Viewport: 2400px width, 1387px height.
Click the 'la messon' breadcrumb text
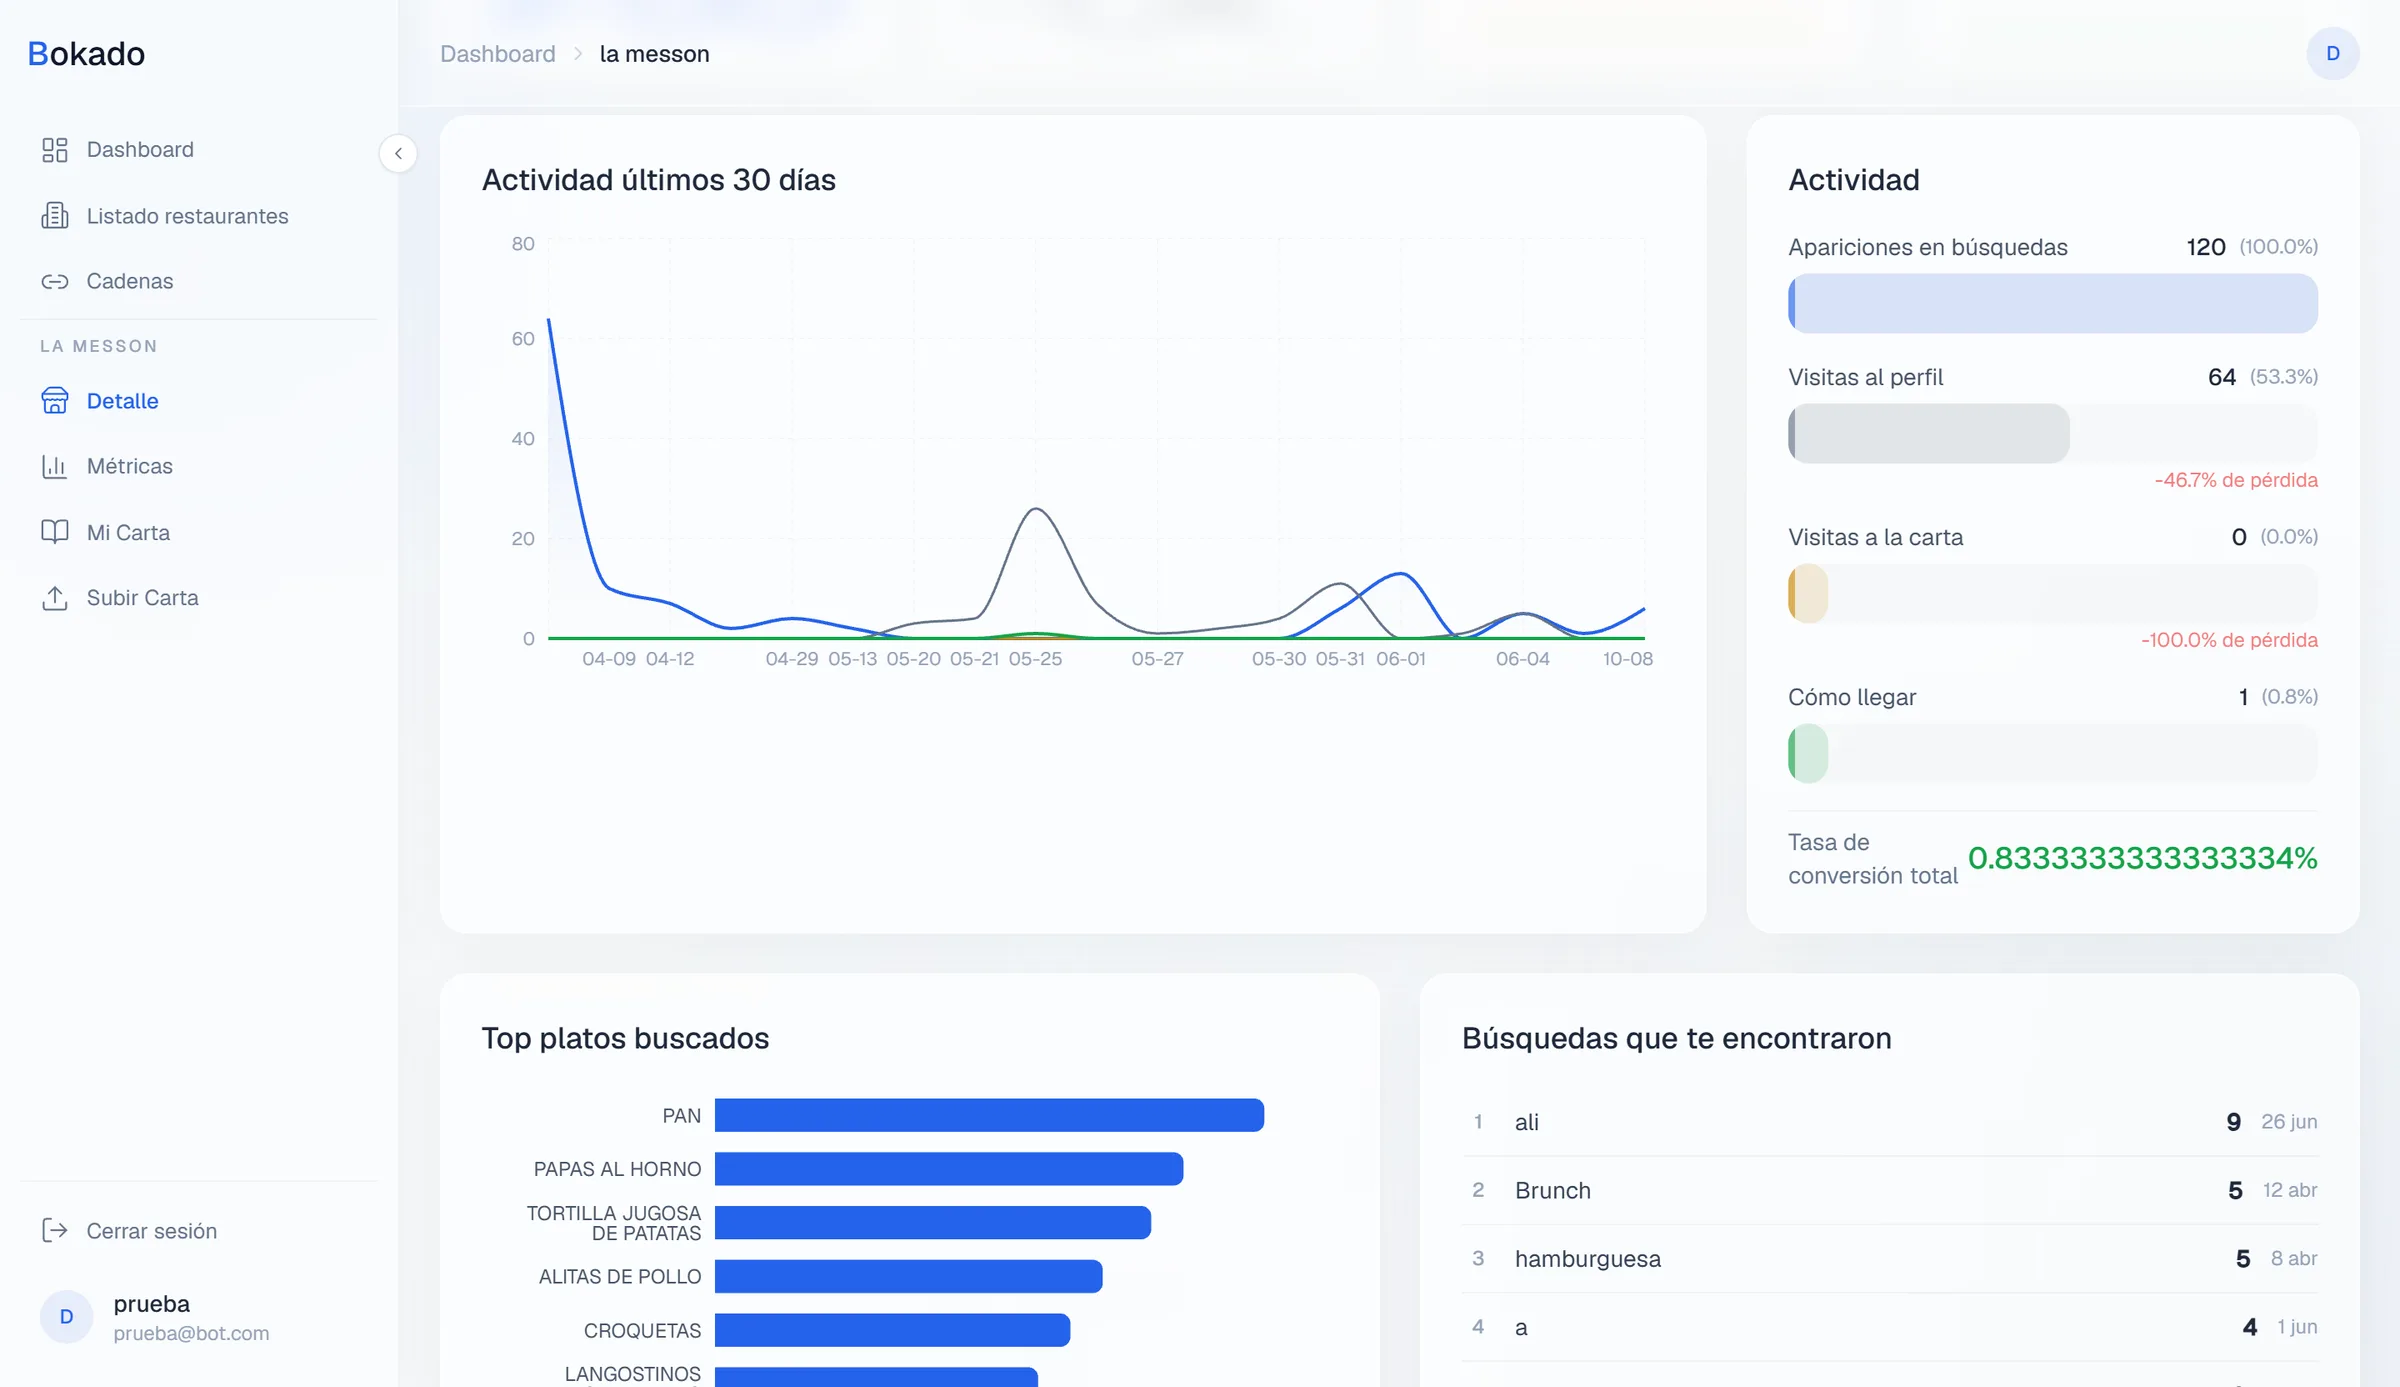click(654, 54)
